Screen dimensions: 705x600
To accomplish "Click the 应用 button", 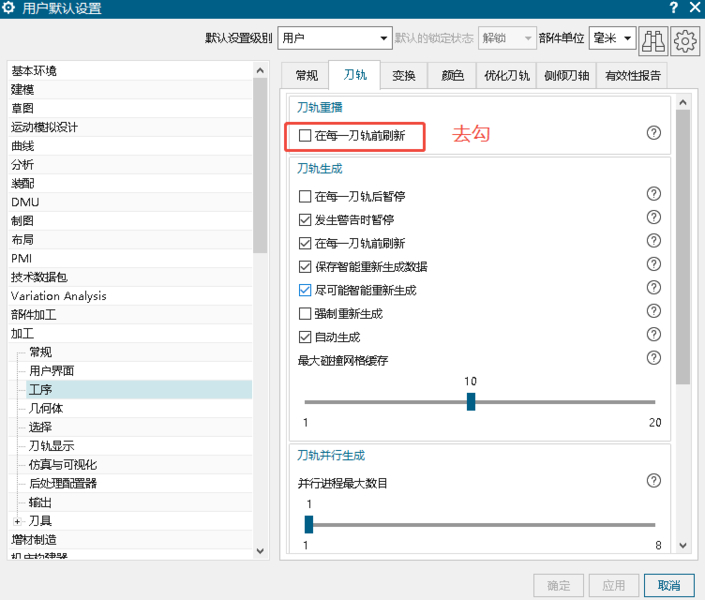I will pos(614,585).
